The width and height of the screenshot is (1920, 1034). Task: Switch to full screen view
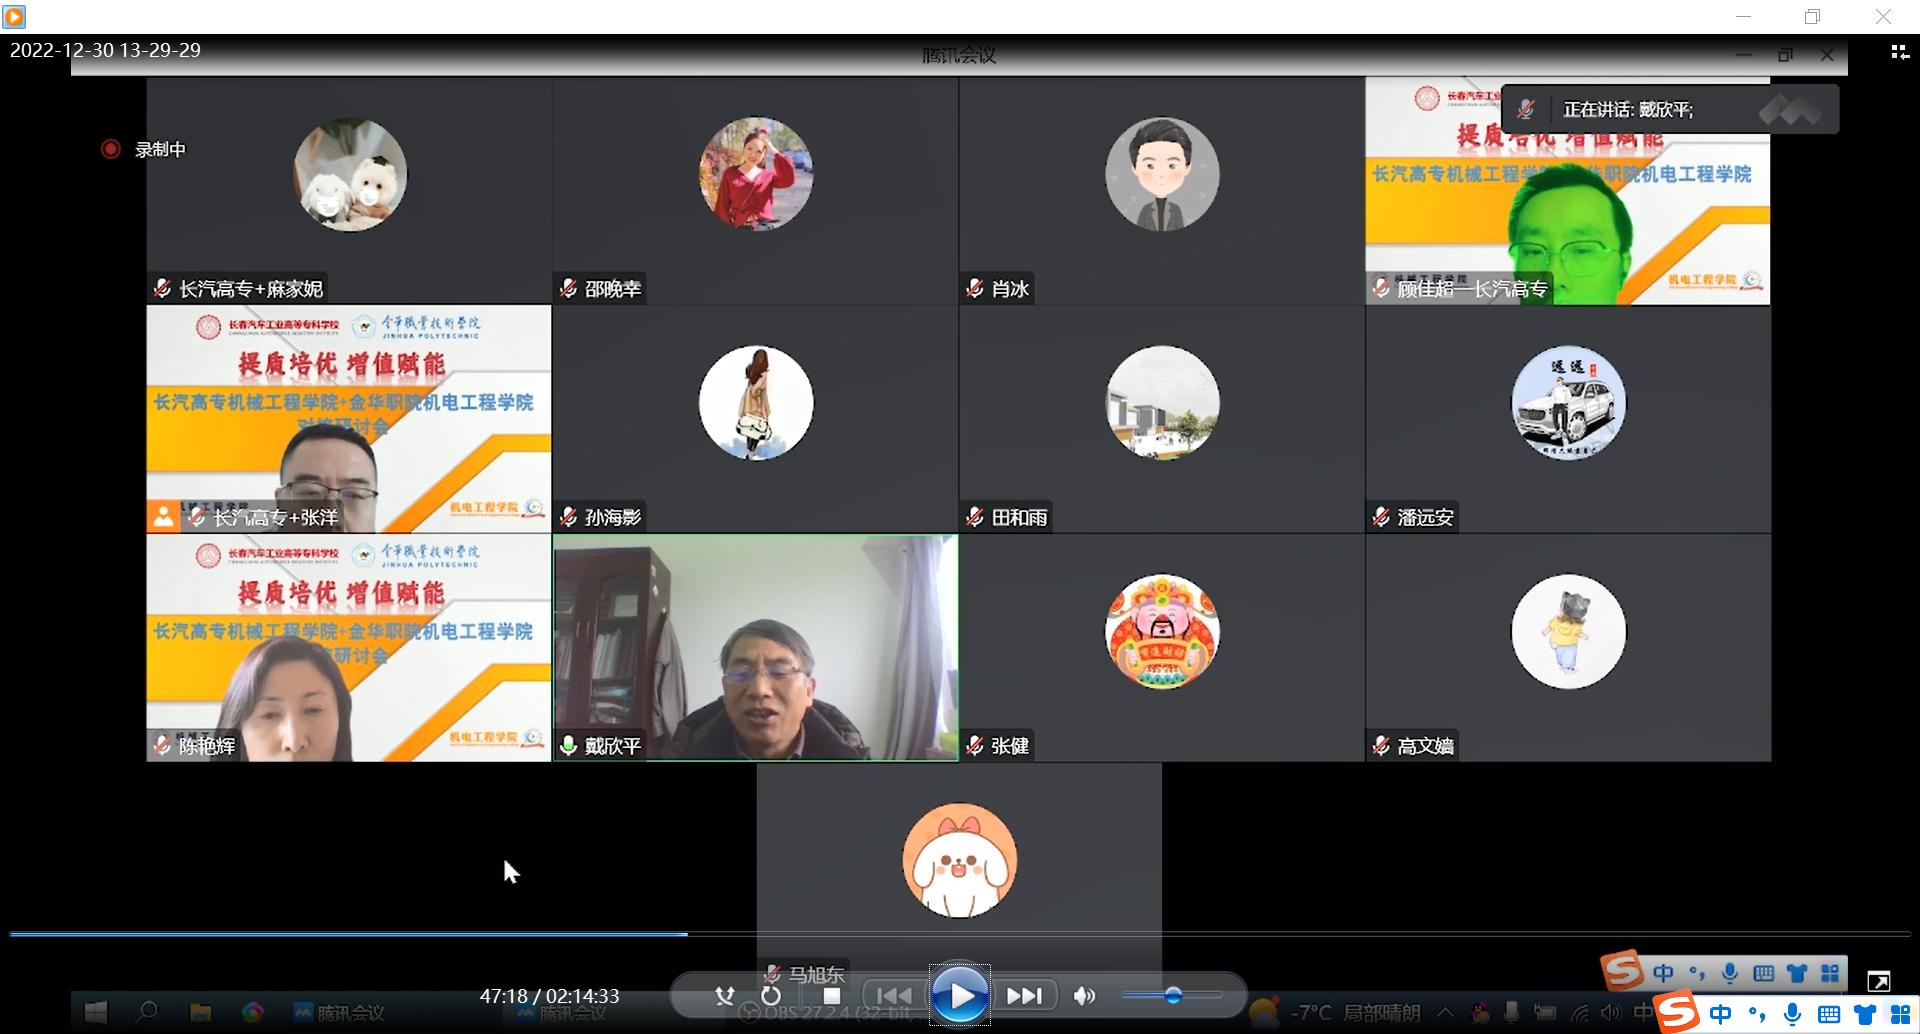tap(1878, 982)
